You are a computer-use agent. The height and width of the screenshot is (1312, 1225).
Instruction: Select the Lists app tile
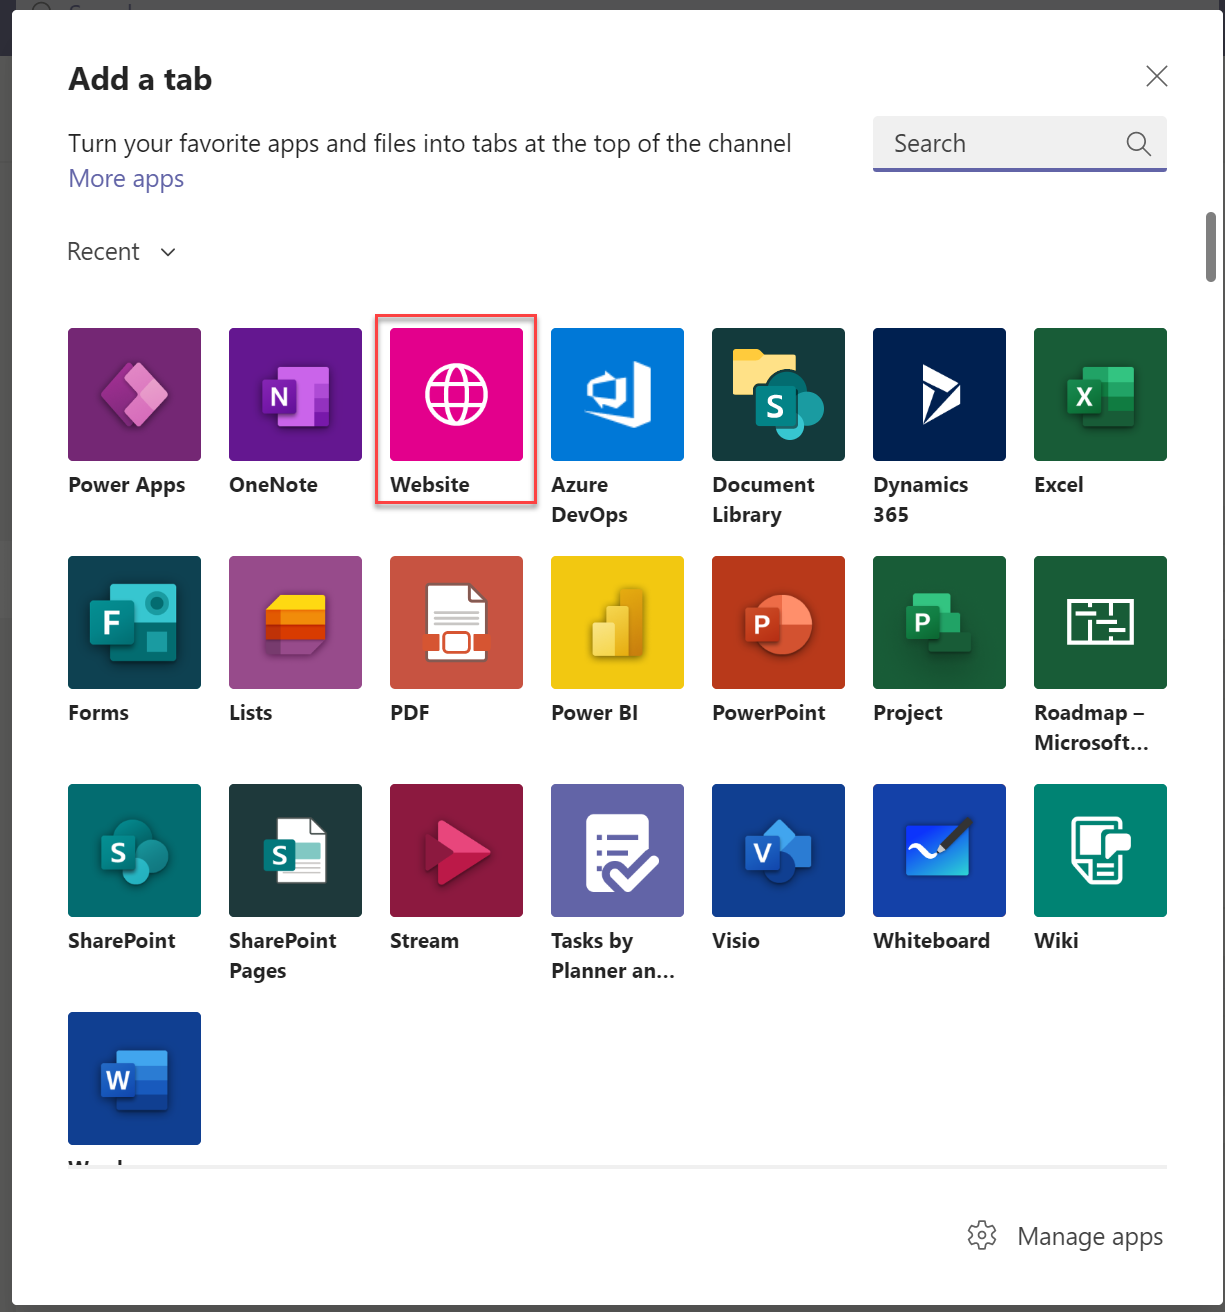click(x=295, y=623)
